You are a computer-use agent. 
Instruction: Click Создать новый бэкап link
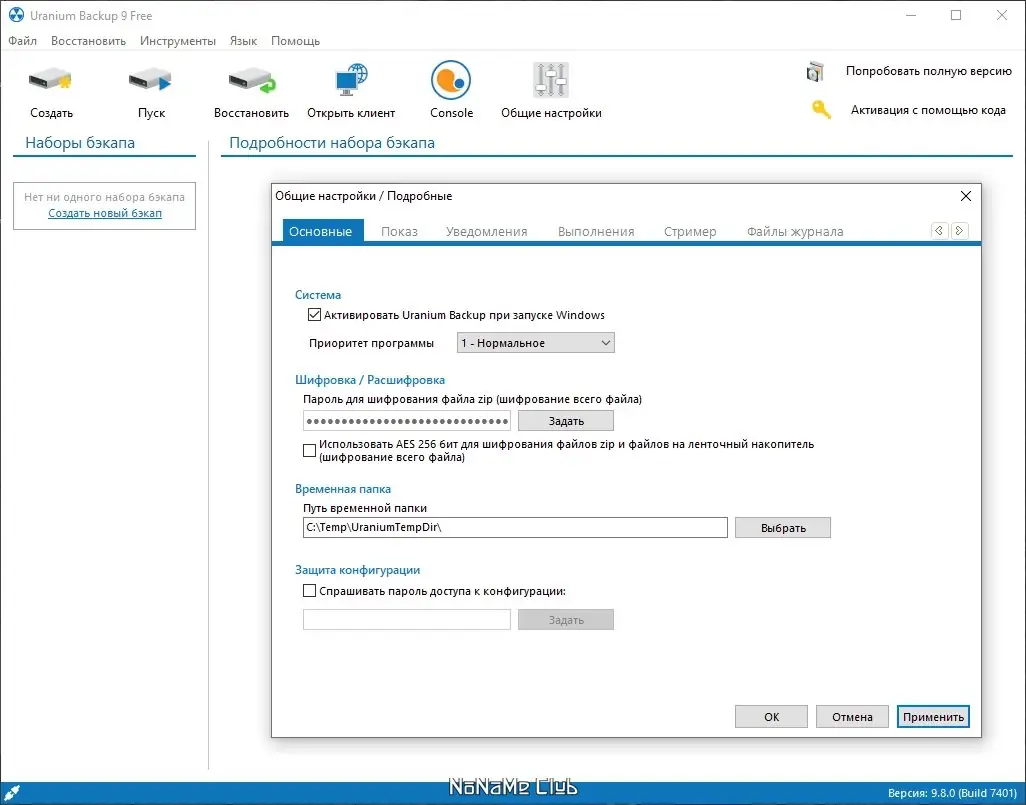tap(105, 213)
